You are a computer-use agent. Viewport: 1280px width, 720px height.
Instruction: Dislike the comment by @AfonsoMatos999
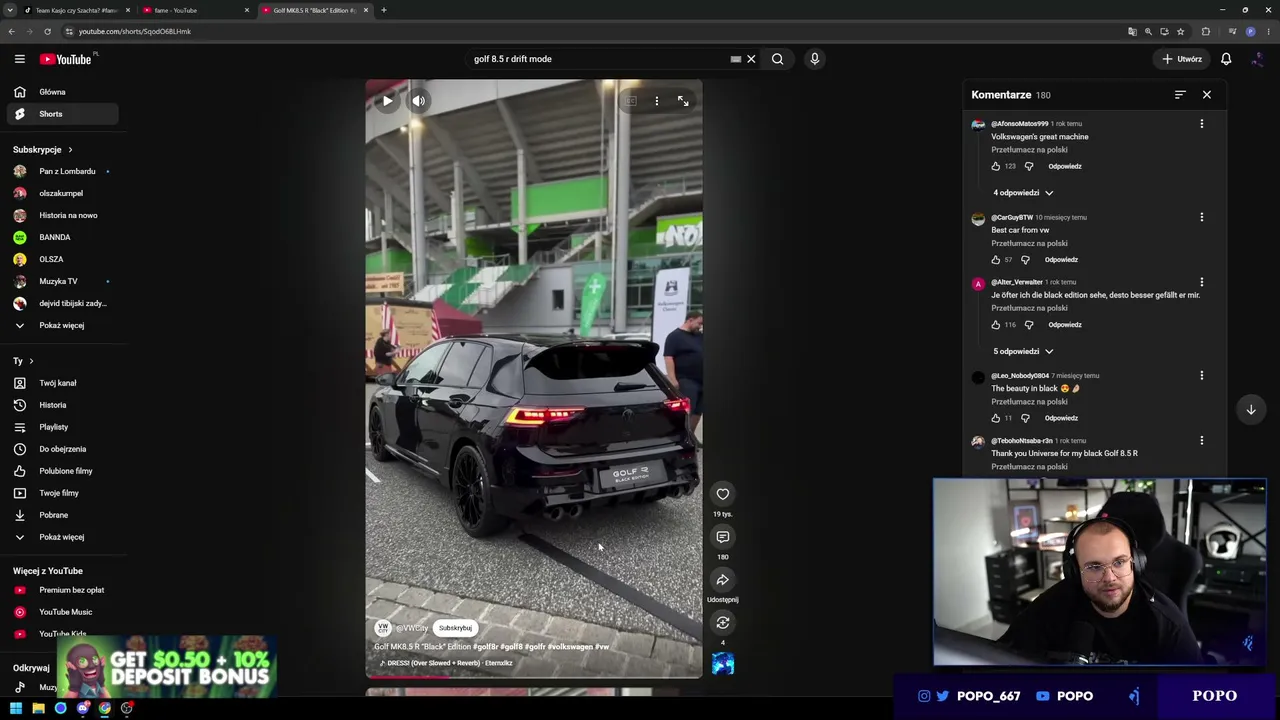coord(1029,166)
